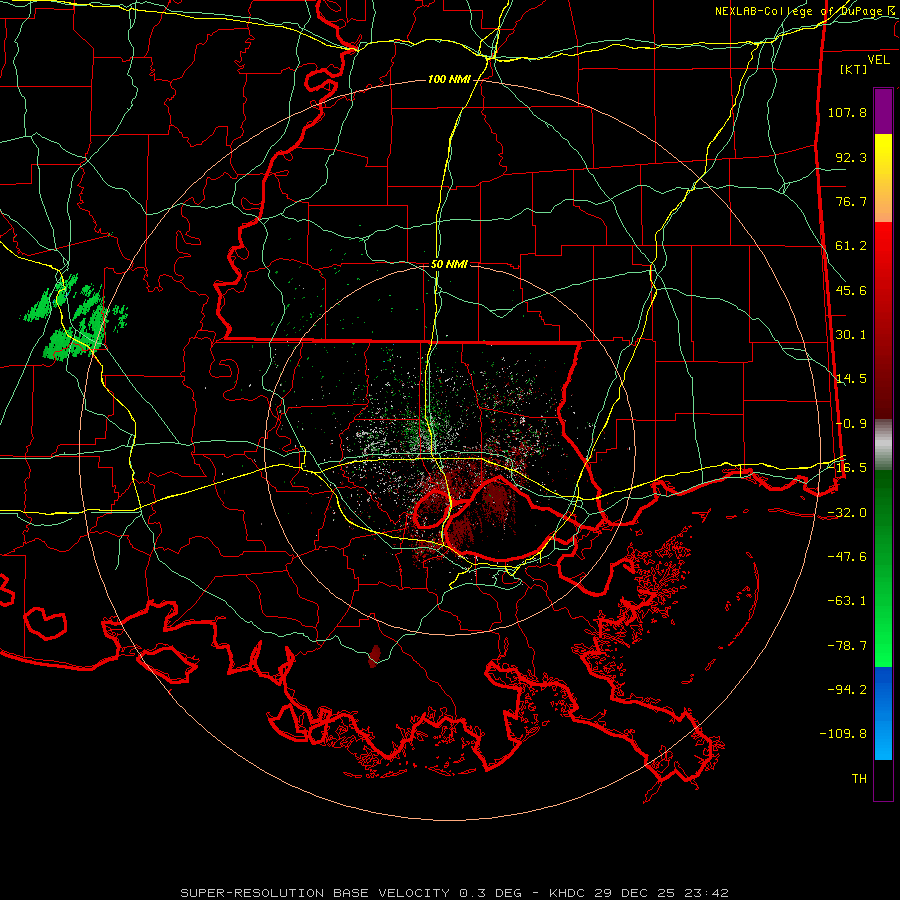Click the 76.7 velocity scale value

(x=851, y=201)
